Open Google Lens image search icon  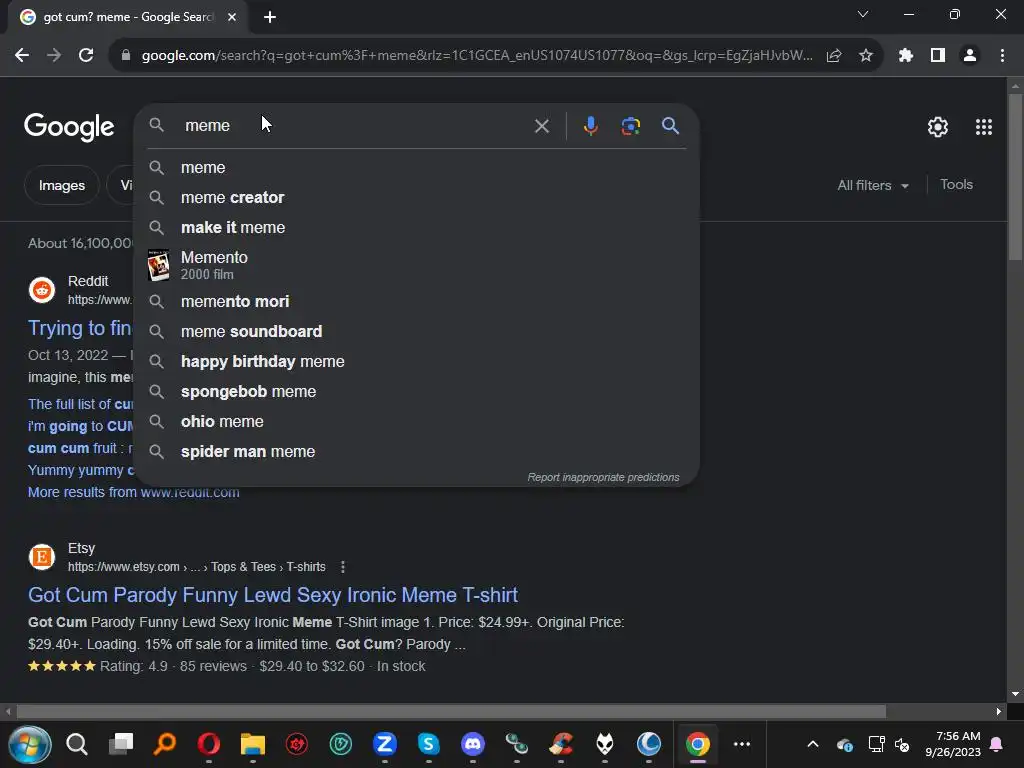[630, 126]
